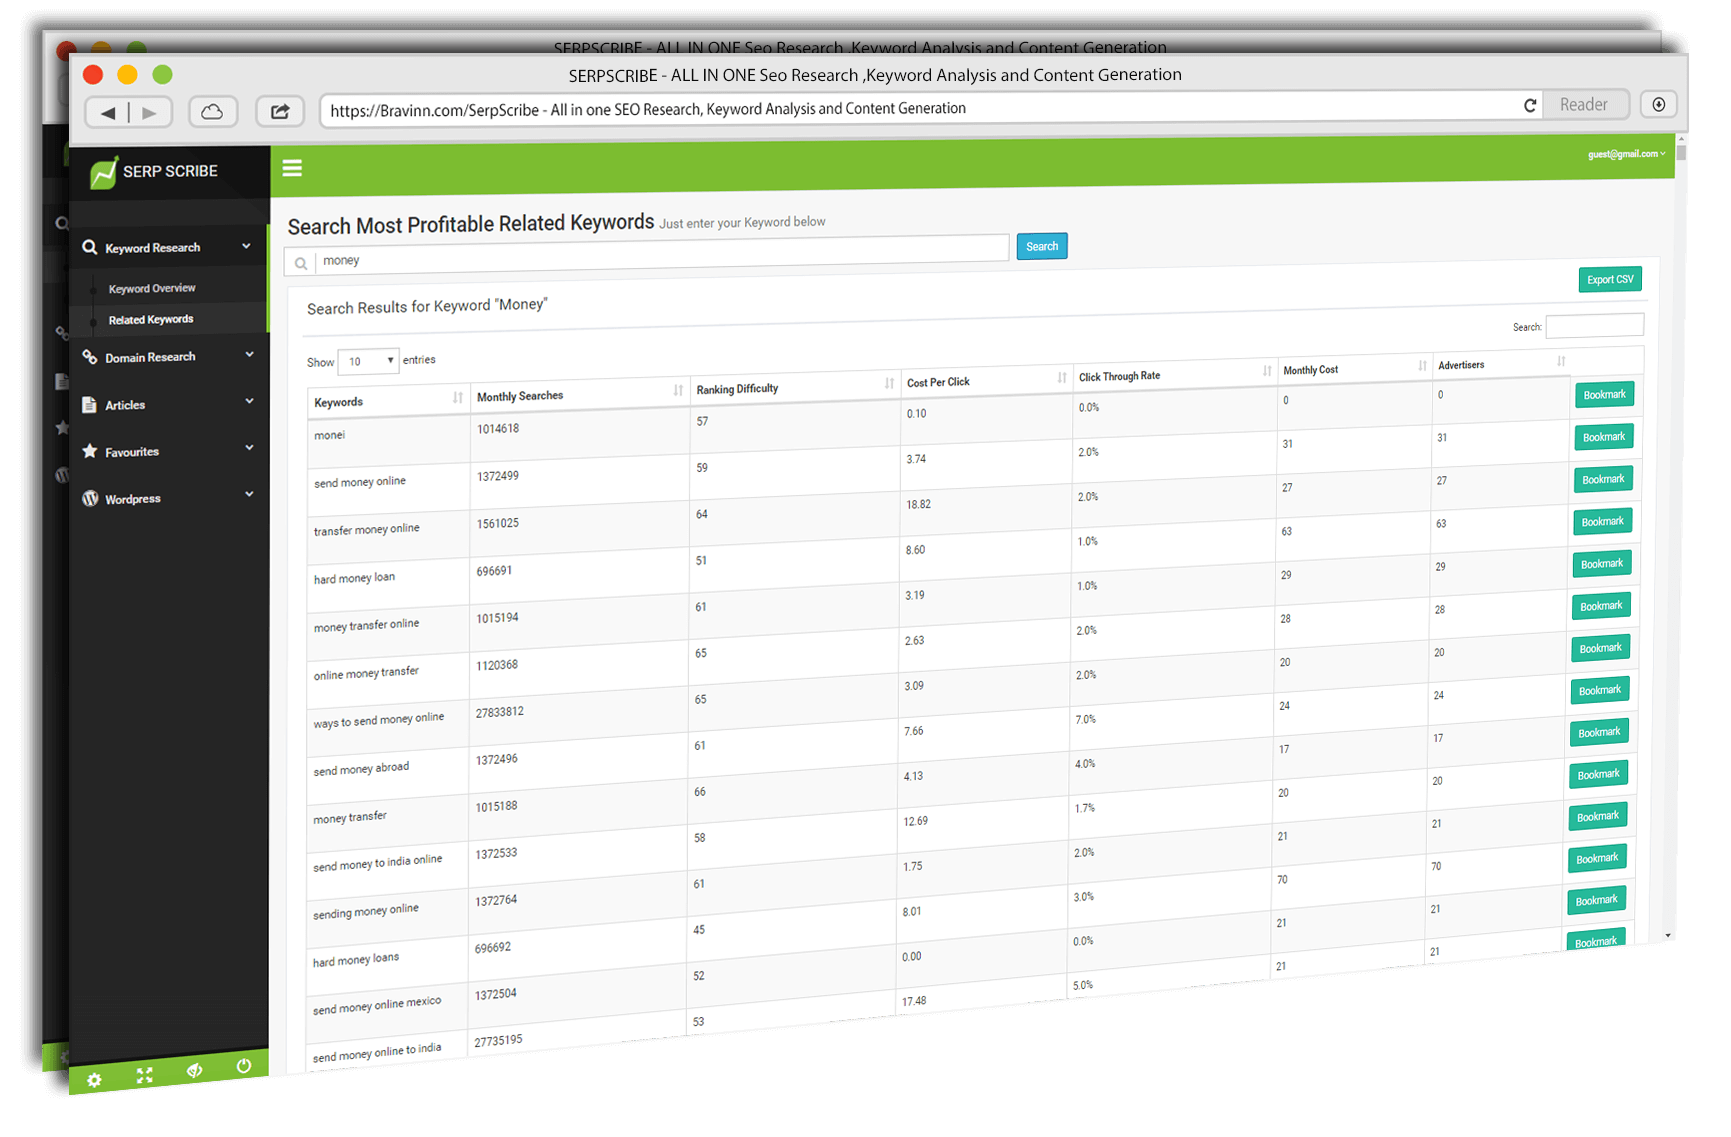
Task: Click the browser downloads icon
Action: (1658, 105)
